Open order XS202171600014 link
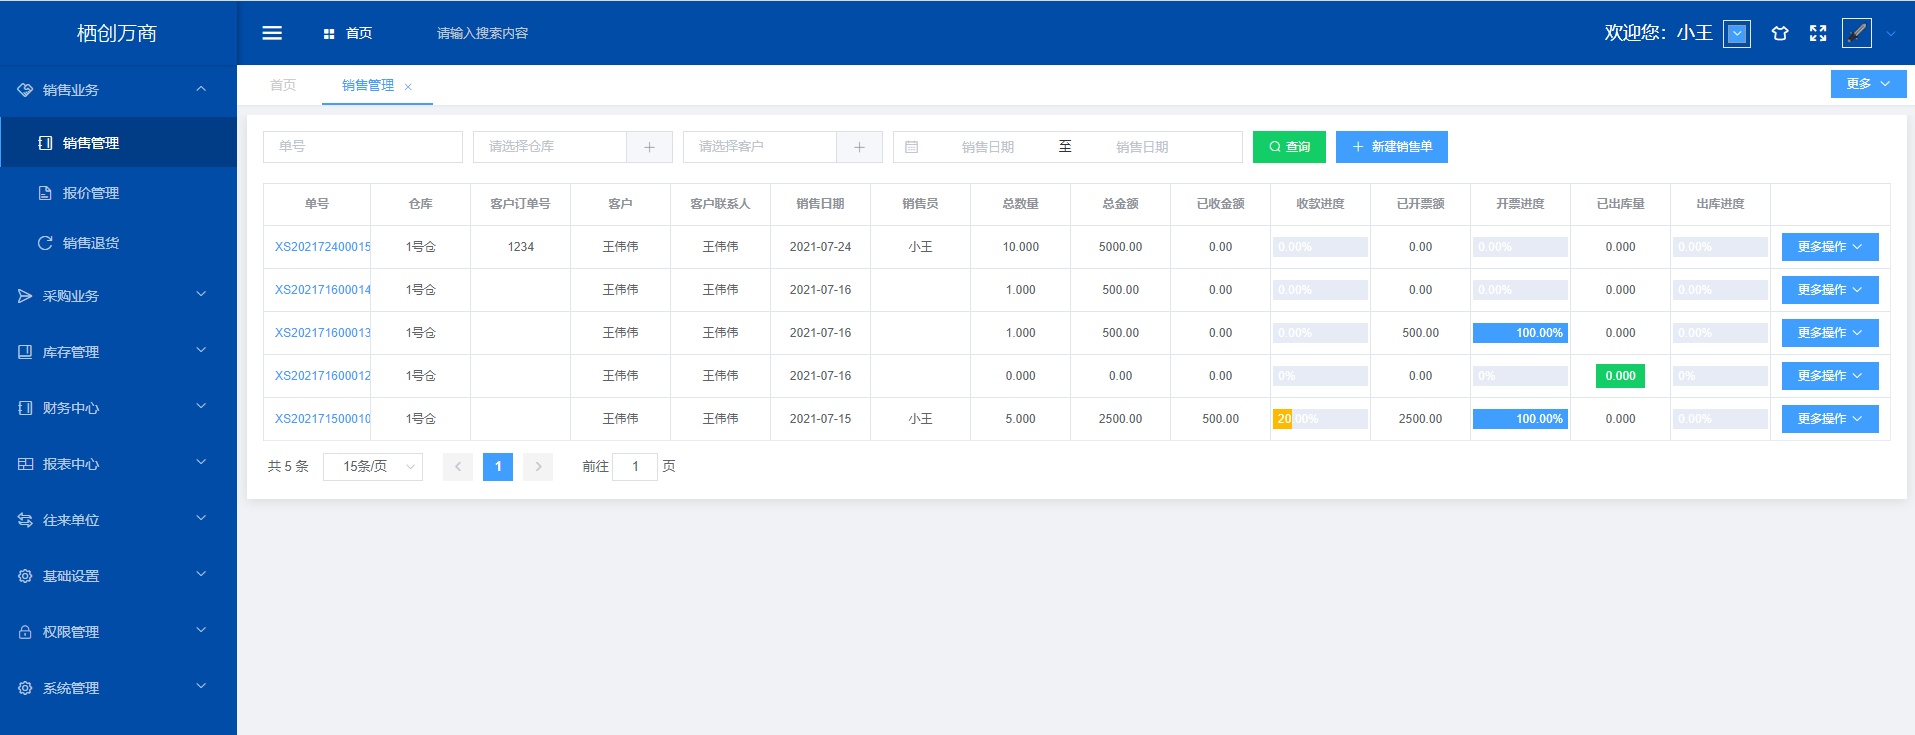This screenshot has height=735, width=1915. (x=323, y=290)
